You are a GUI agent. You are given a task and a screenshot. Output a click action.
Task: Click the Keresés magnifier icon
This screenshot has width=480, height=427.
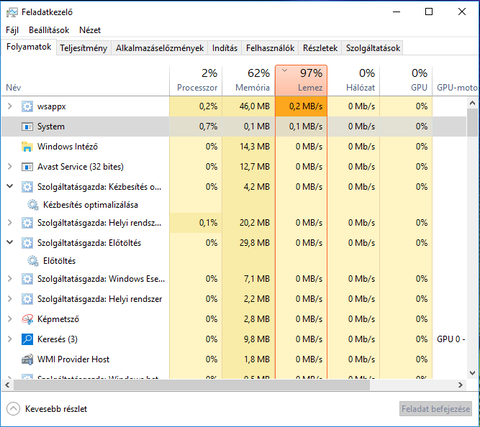point(27,339)
